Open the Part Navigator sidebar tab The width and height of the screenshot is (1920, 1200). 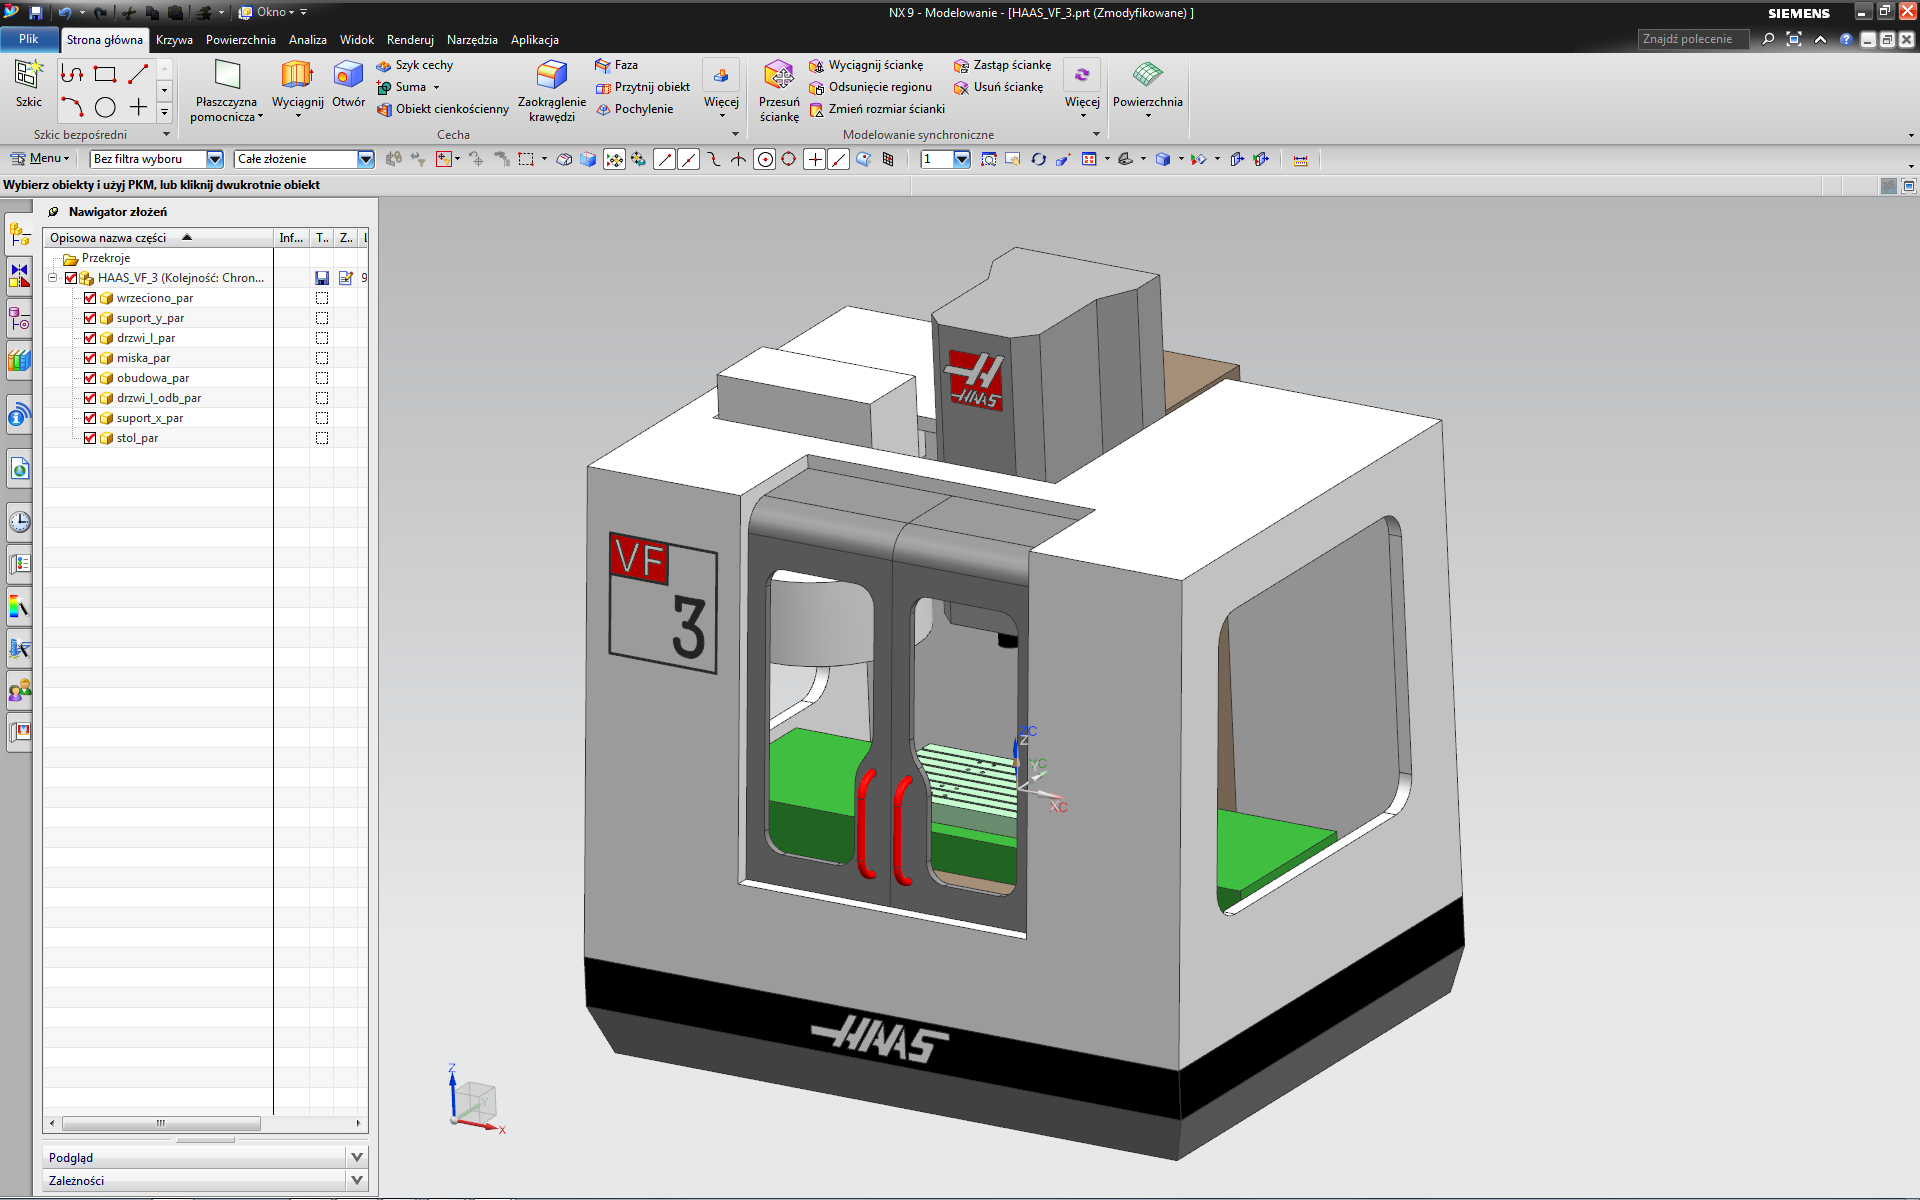[19, 318]
